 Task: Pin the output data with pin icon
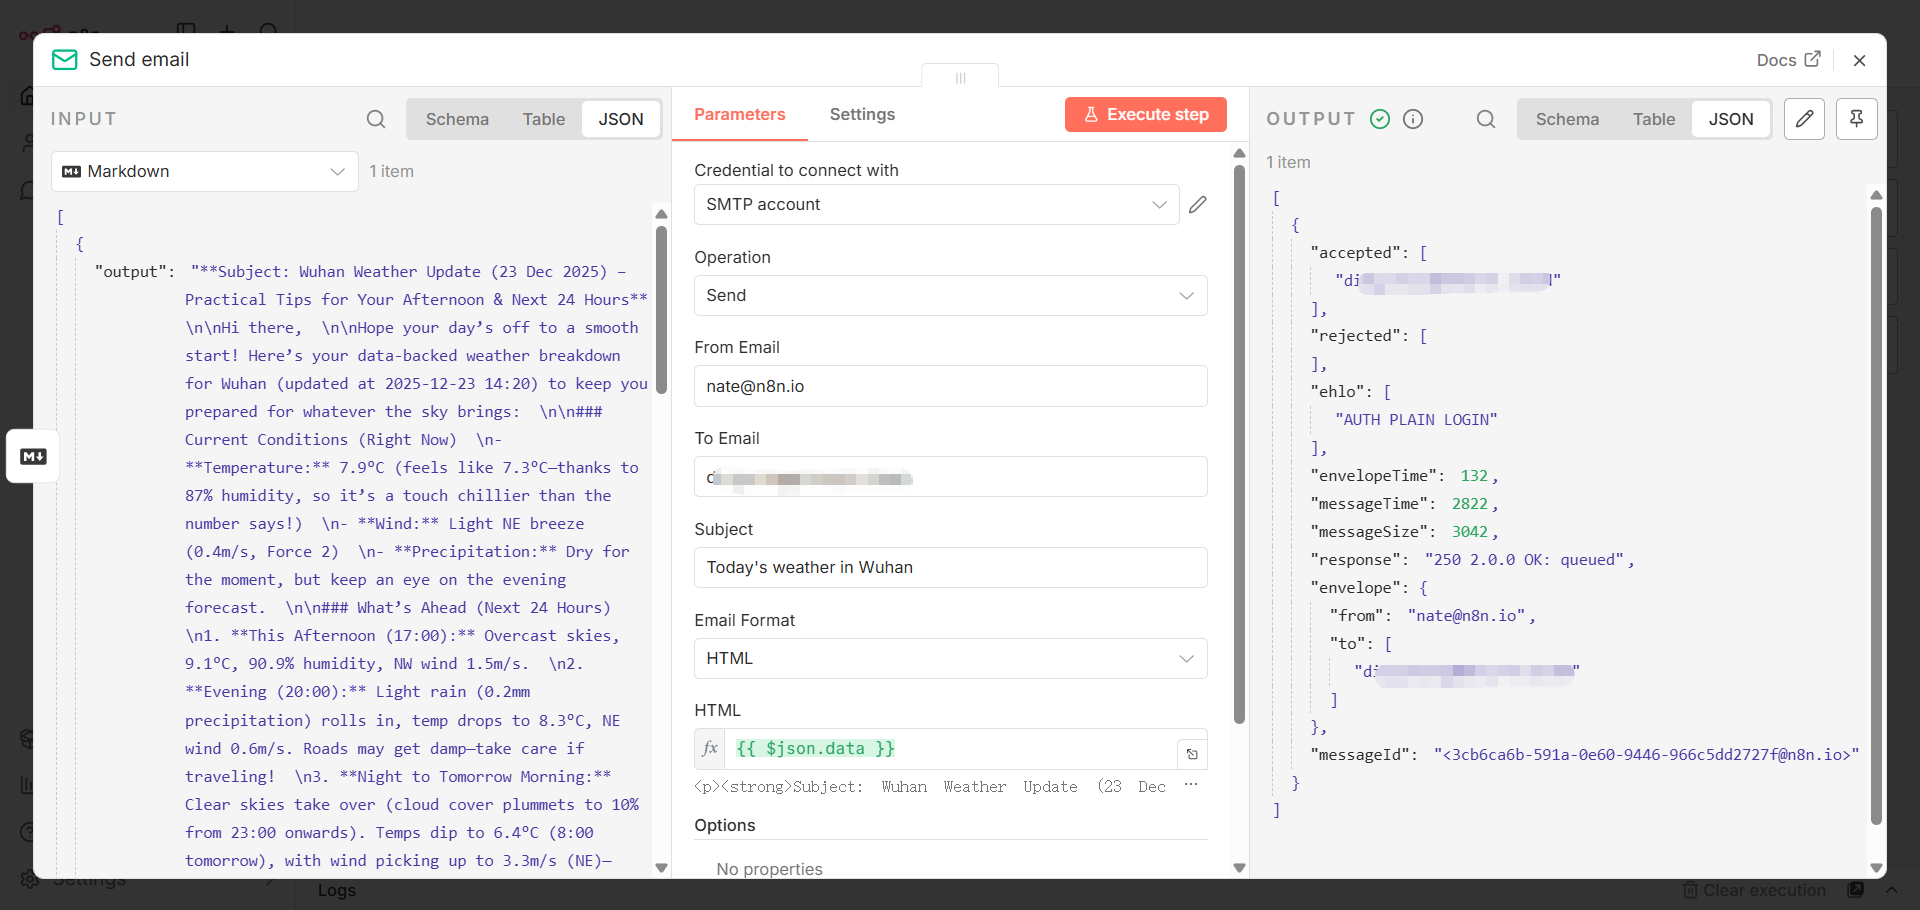click(1857, 119)
